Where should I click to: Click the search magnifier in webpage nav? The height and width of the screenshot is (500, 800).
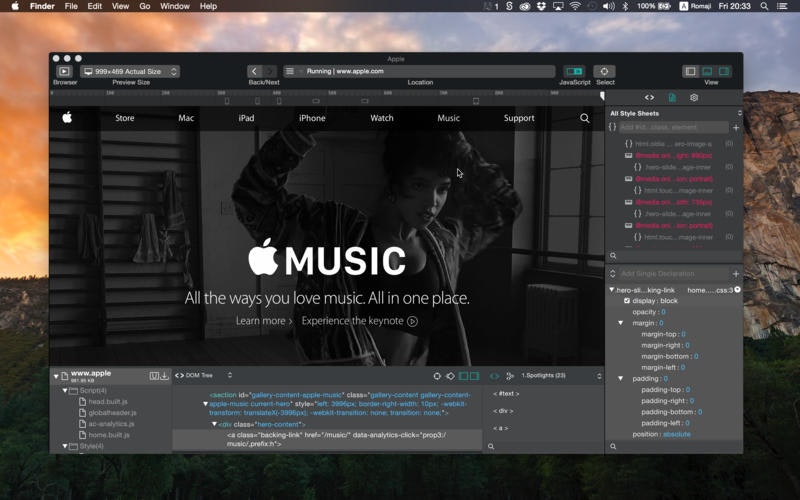(585, 118)
